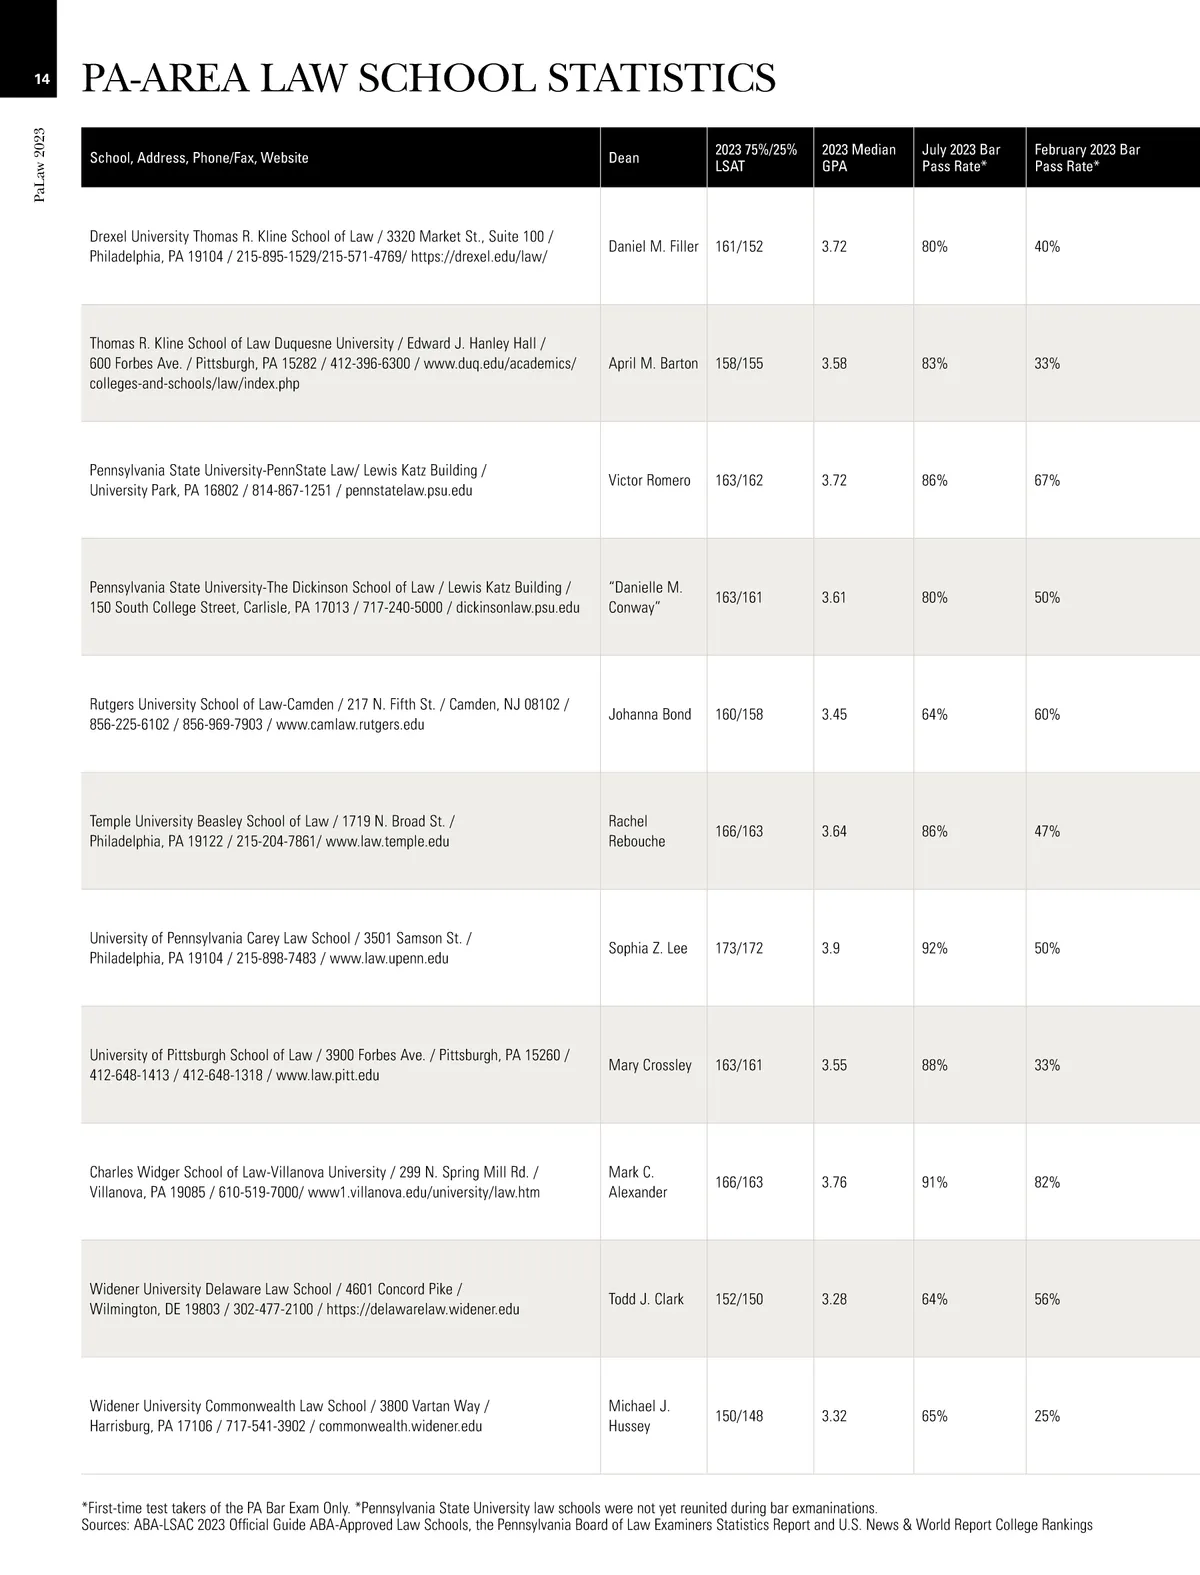Select the Dean column header

point(624,158)
